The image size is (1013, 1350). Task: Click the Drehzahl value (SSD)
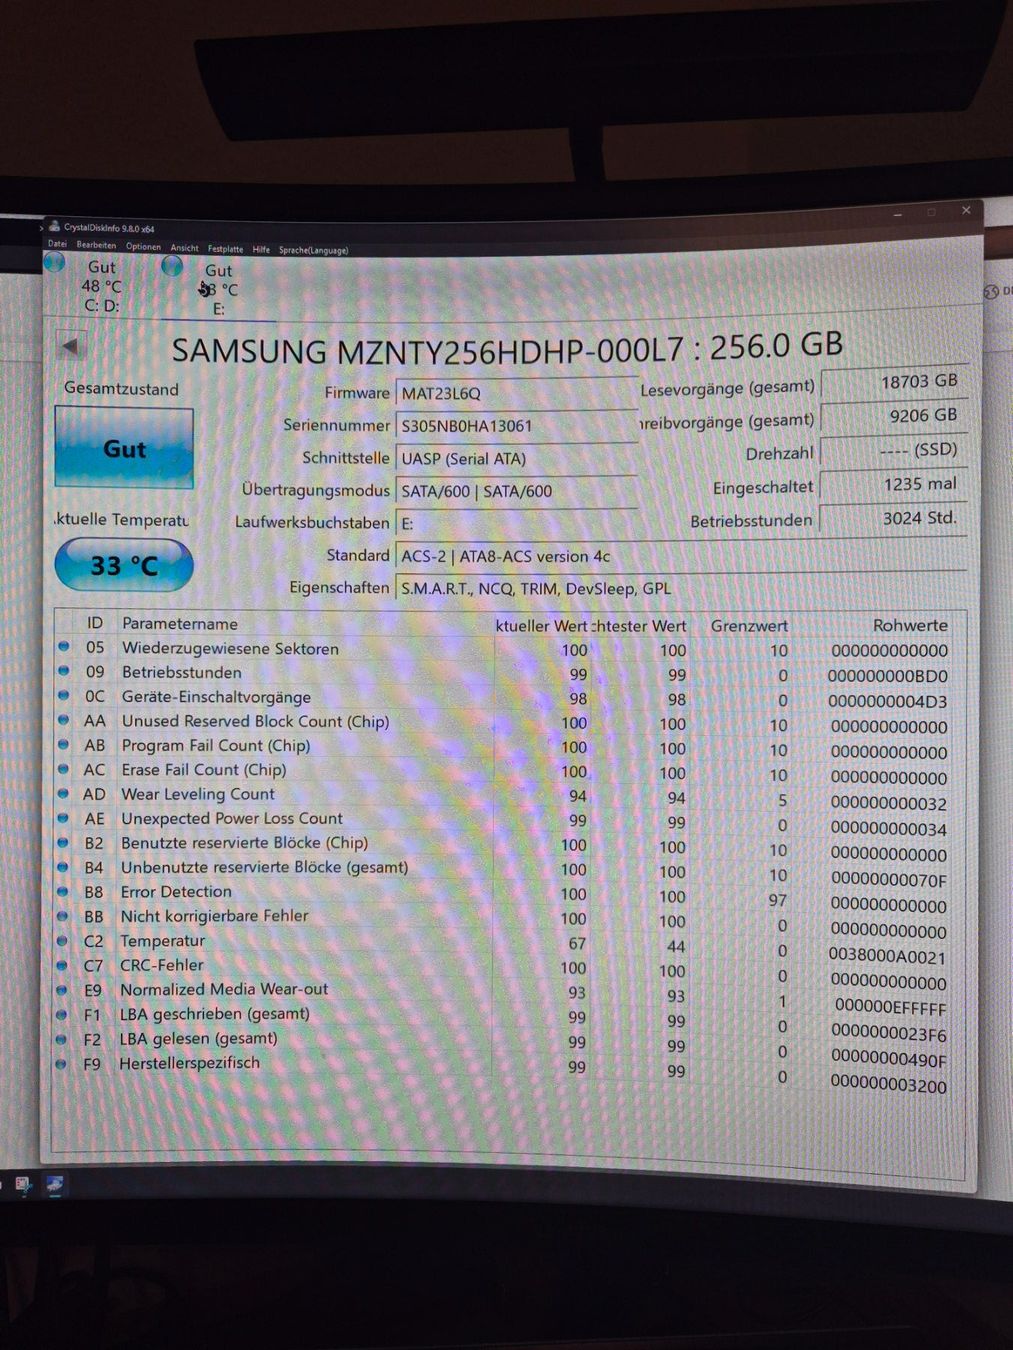click(x=893, y=450)
